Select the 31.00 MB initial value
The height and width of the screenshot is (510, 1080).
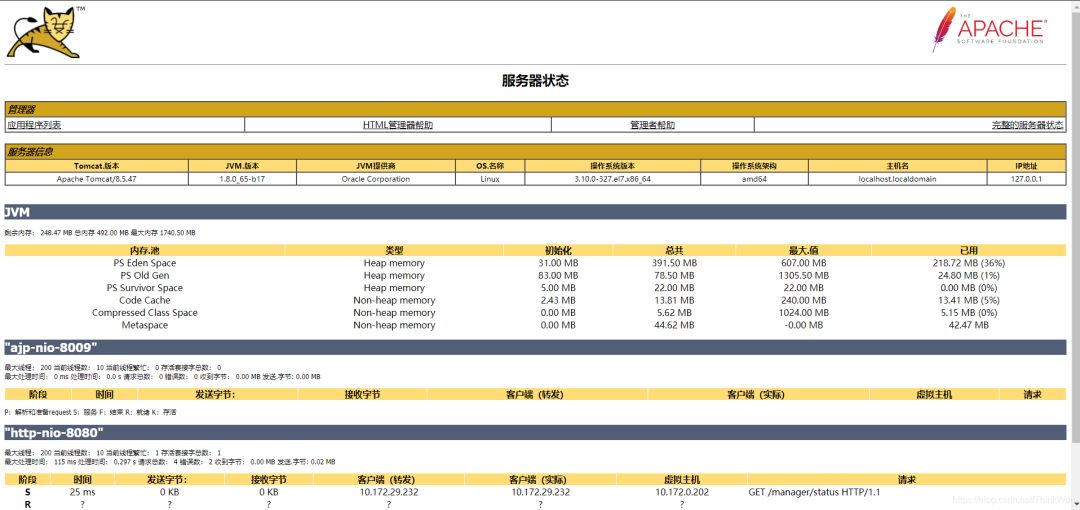(x=557, y=263)
